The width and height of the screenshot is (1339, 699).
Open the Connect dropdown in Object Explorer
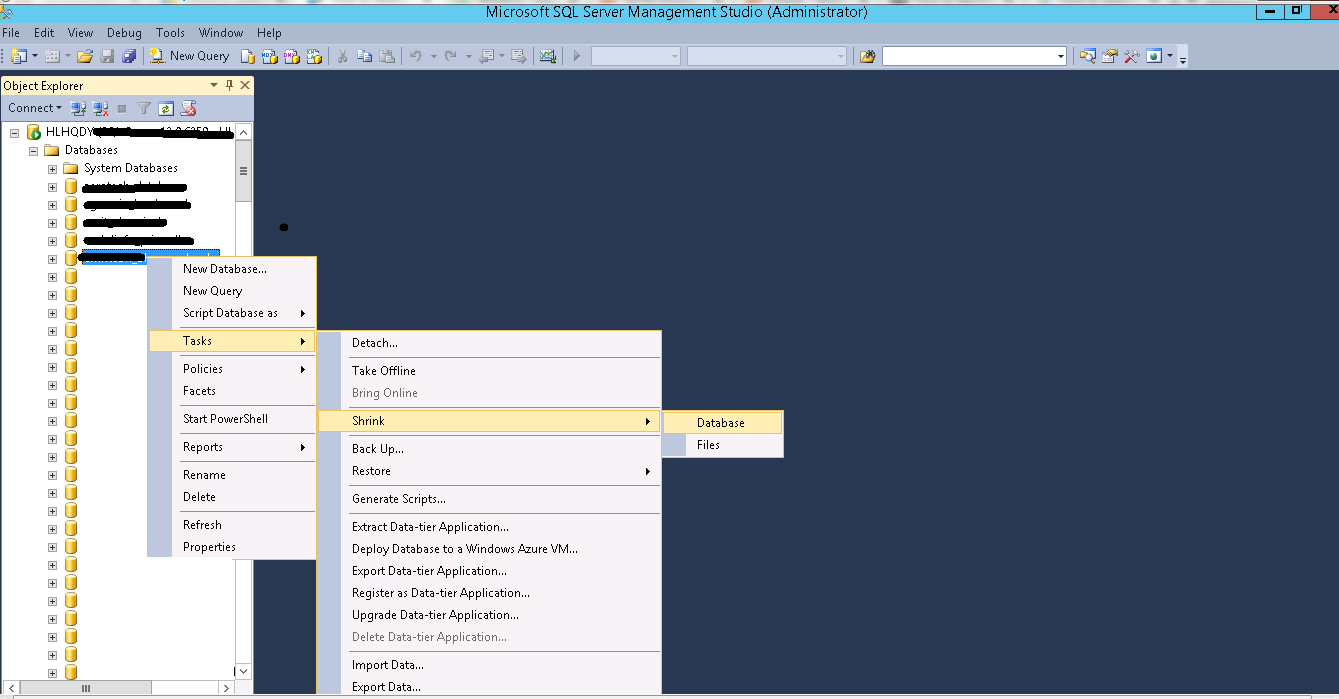point(35,108)
